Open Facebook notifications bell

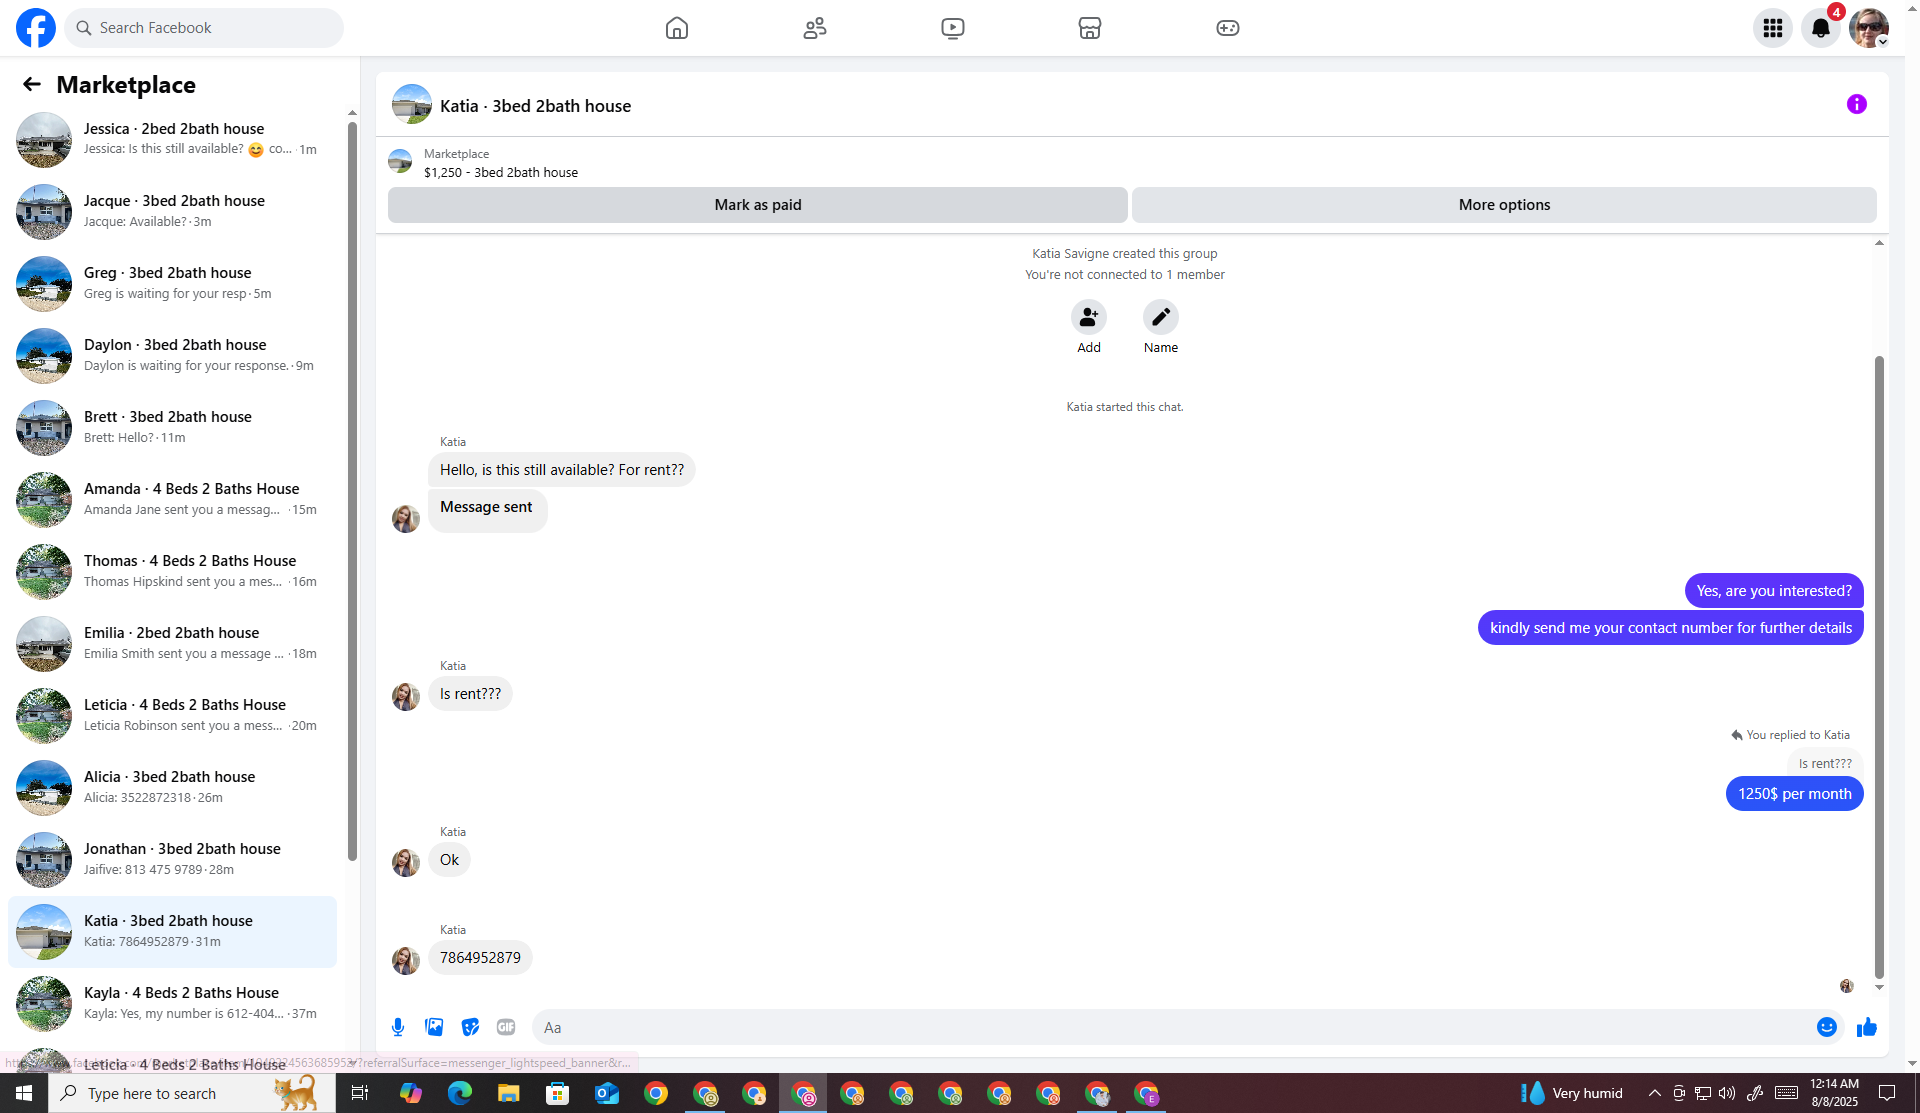coord(1820,28)
